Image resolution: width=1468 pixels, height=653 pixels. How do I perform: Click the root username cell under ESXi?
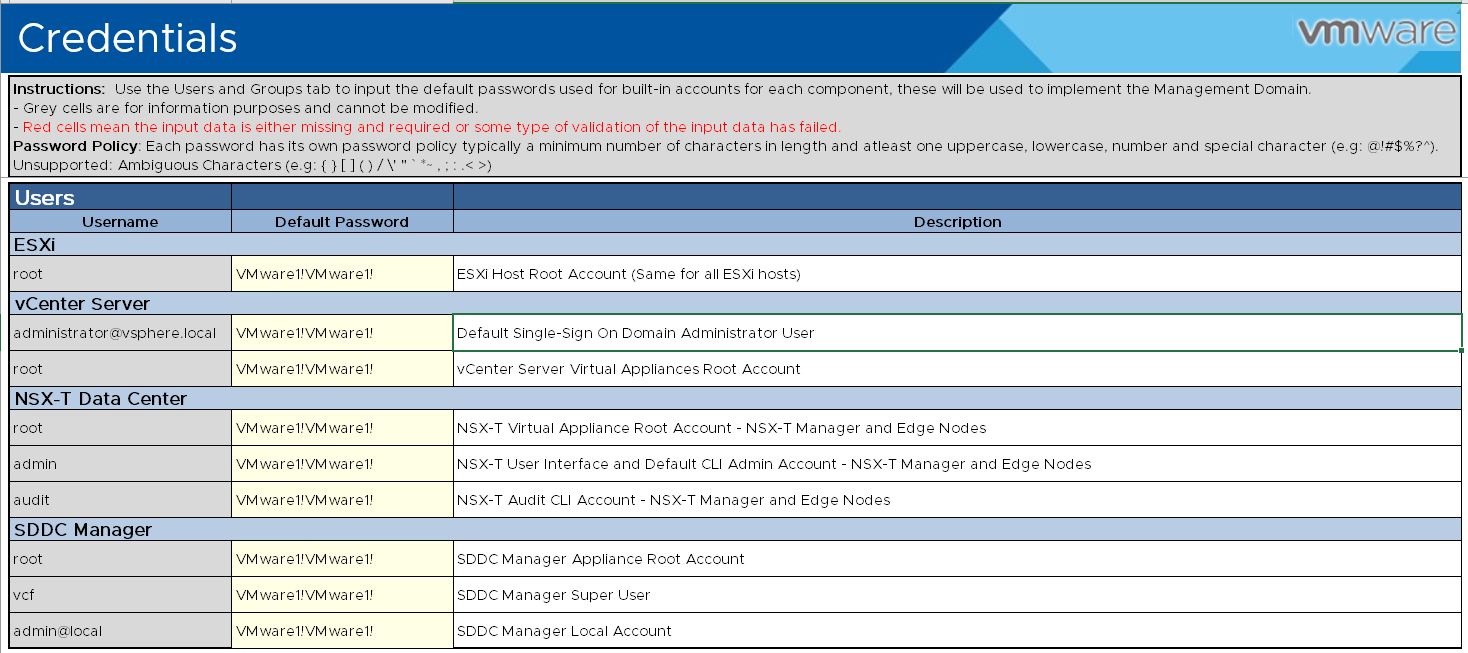pos(120,273)
